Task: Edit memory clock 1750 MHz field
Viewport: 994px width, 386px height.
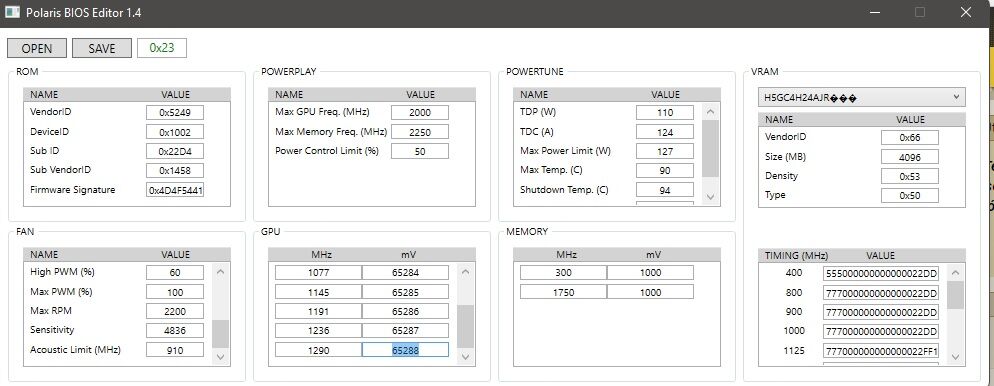Action: [x=563, y=292]
